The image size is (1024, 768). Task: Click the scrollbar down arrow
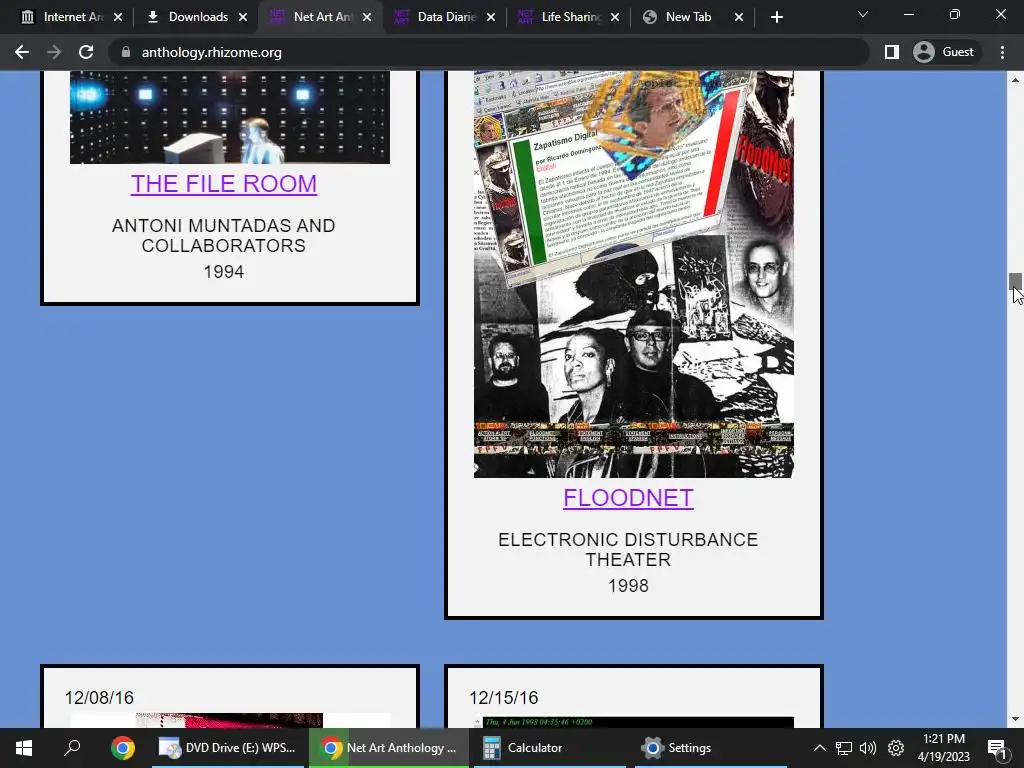[x=1015, y=719]
